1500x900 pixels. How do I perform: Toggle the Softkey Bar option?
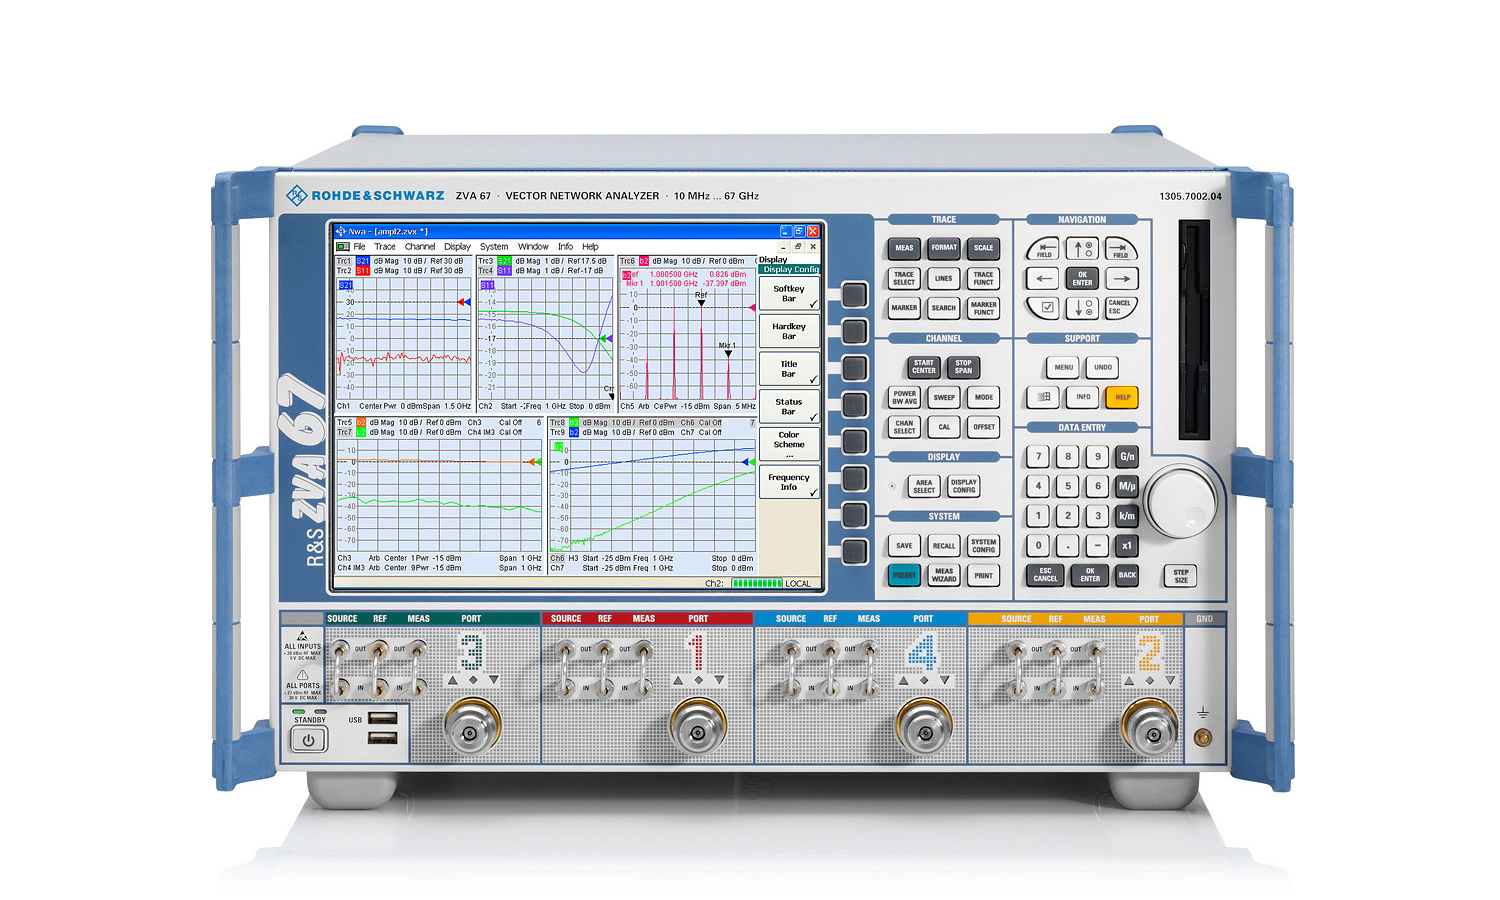(789, 293)
